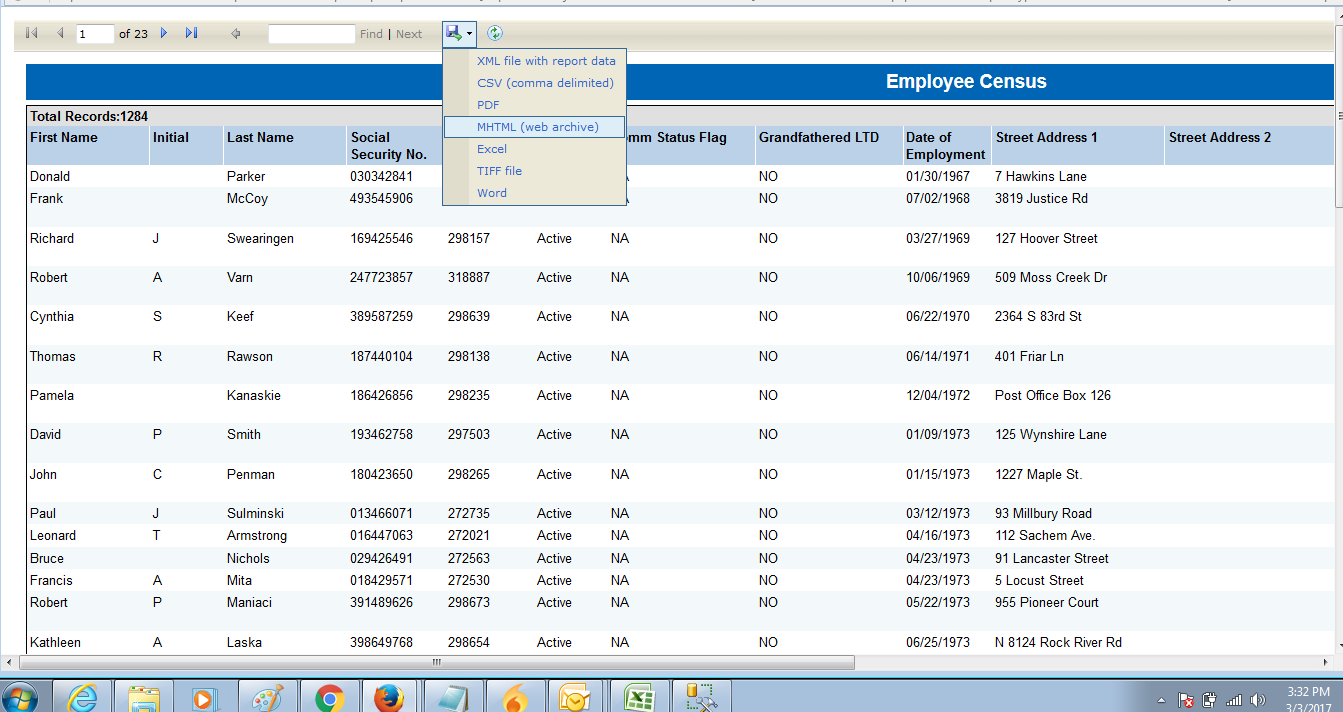Click the address 91 Lancaster Street
This screenshot has height=712, width=1343.
coord(1052,558)
